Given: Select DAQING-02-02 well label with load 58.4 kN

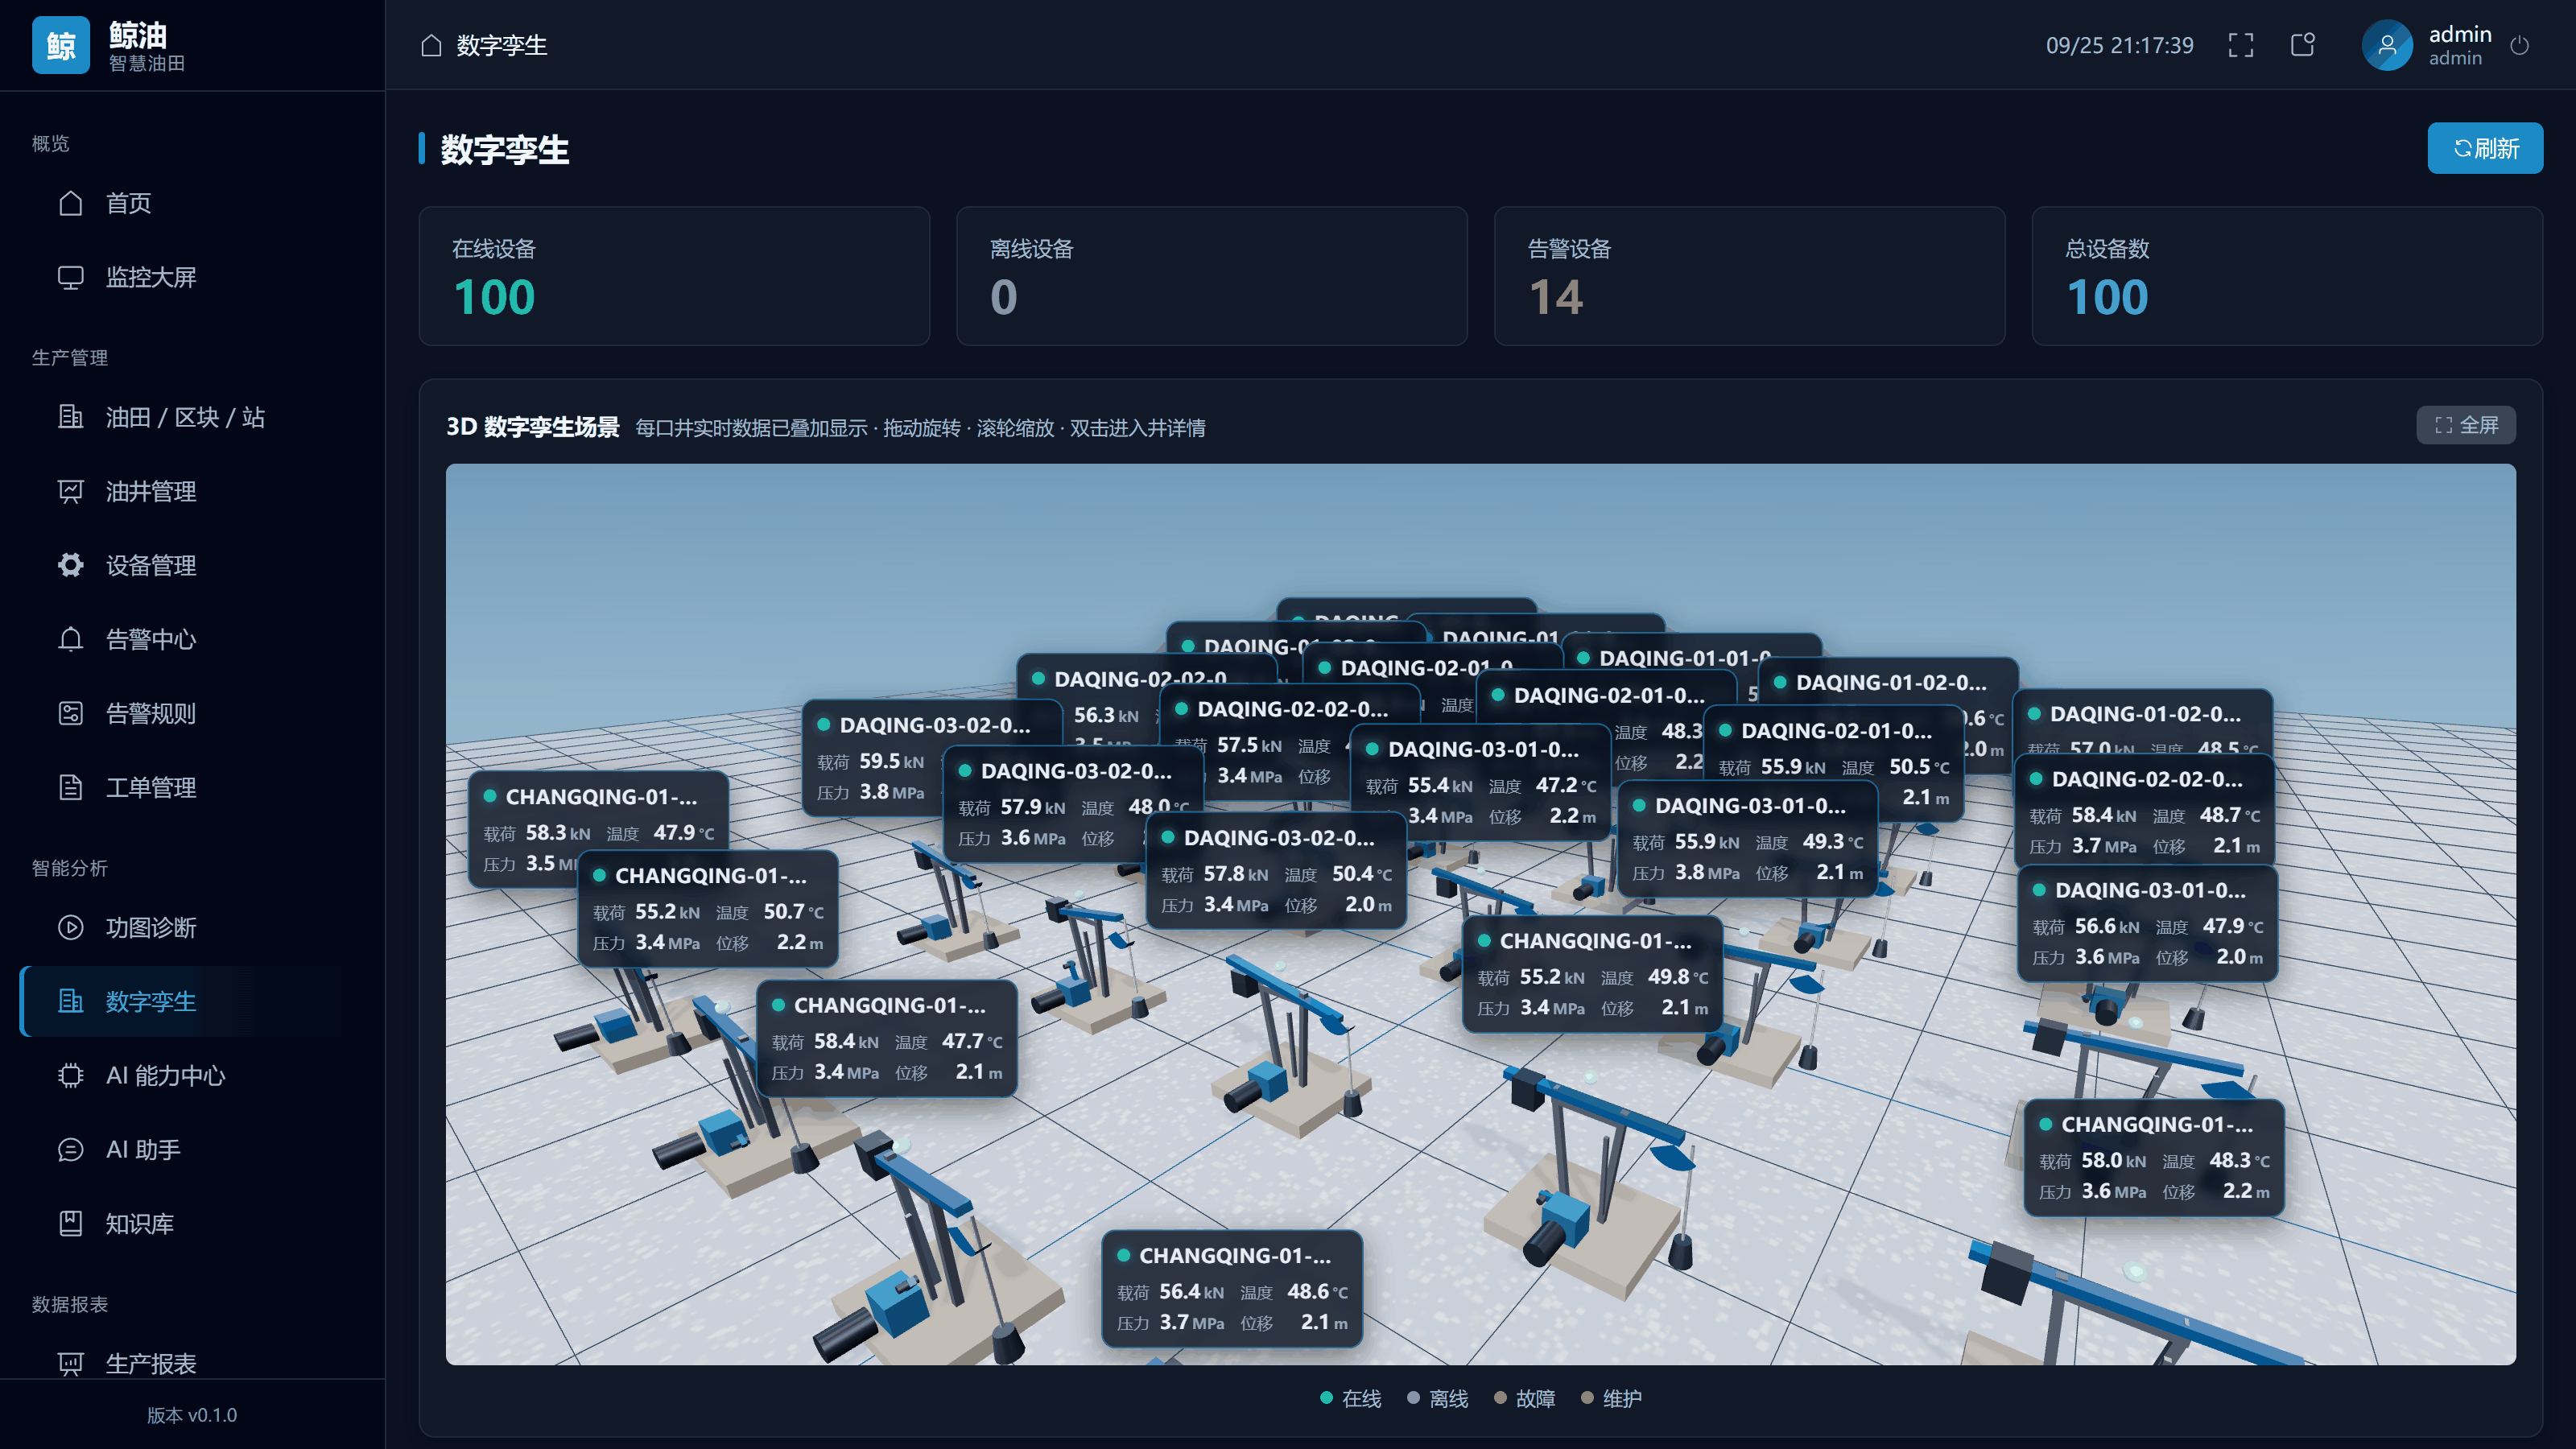Looking at the screenshot, I should coord(2145,812).
